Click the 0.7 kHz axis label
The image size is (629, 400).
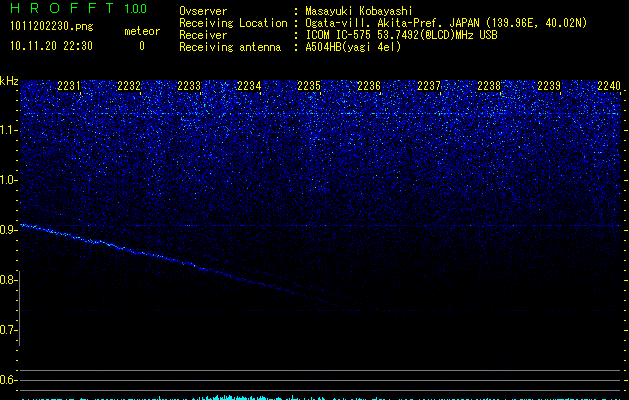coord(9,330)
